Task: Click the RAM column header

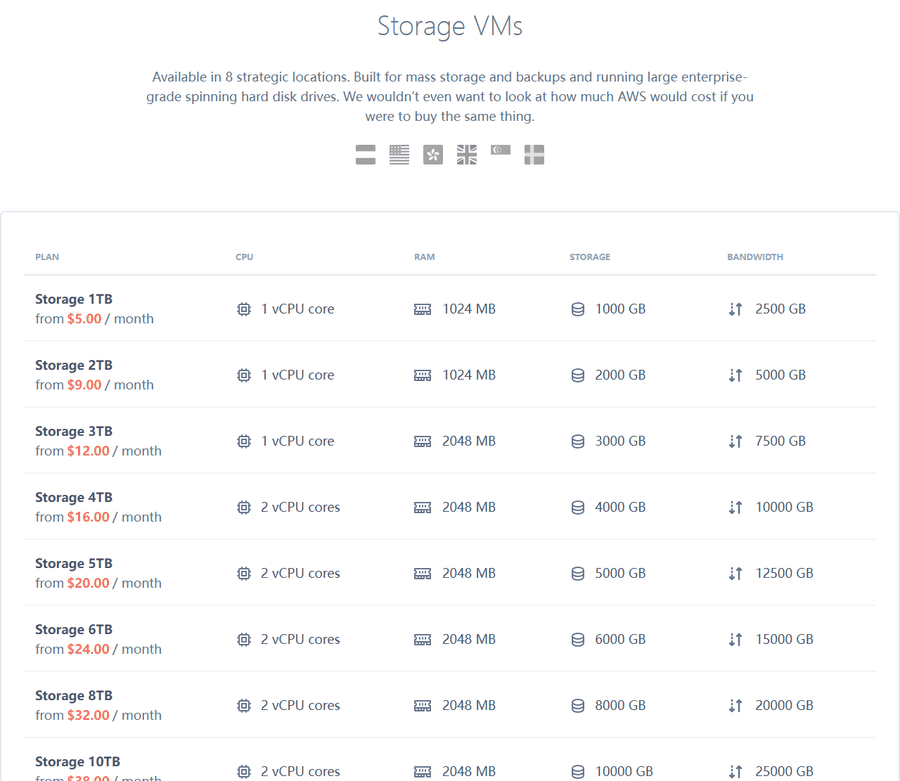Action: 425,257
